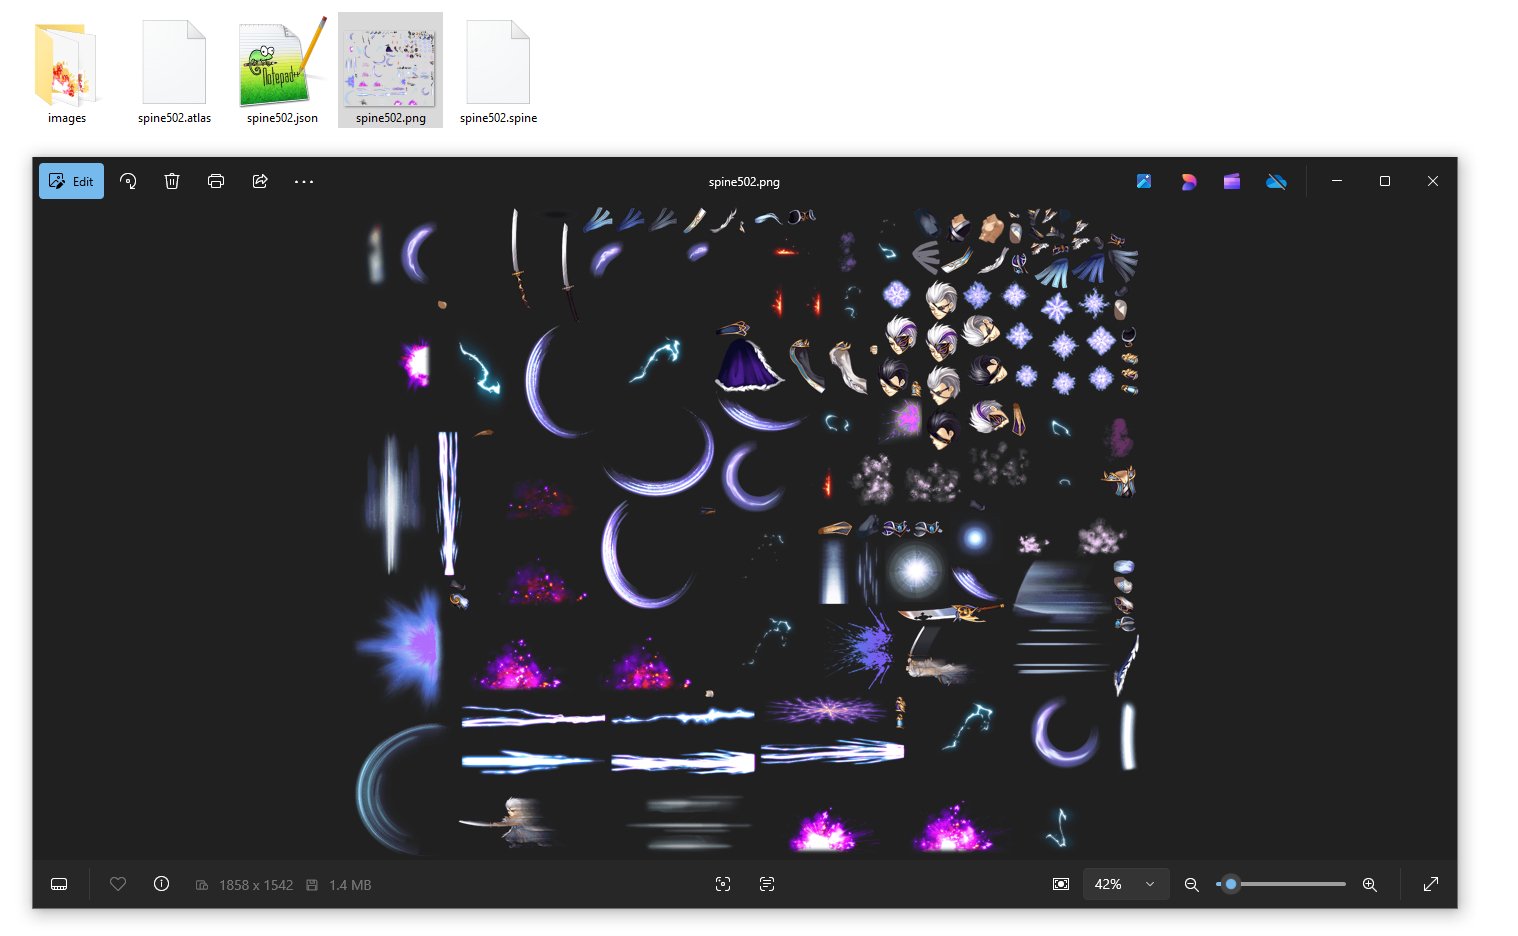Toggle the filmstrip view icon
Screen dimensions: 1518x936
click(x=59, y=884)
